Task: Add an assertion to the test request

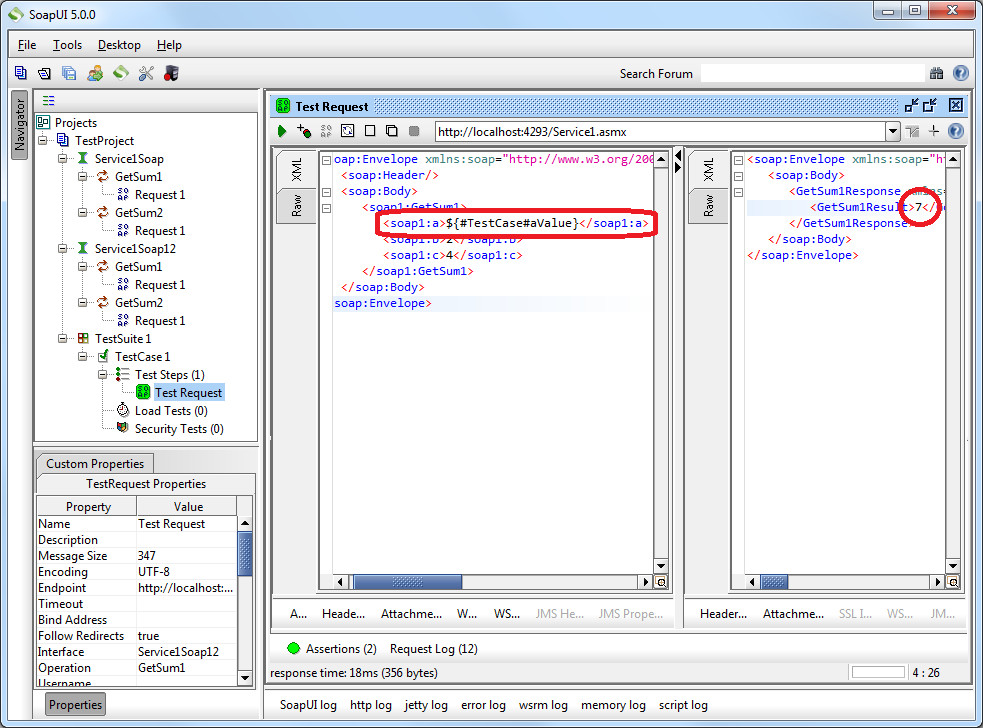Action: [304, 131]
